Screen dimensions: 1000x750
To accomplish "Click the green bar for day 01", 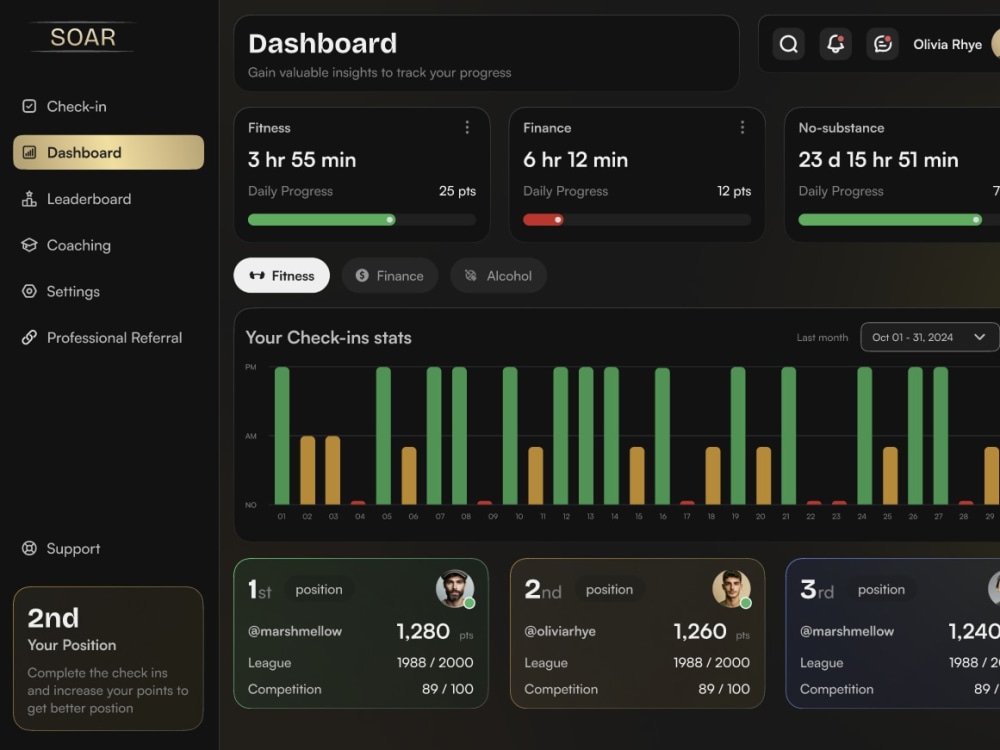I will pyautogui.click(x=282, y=436).
